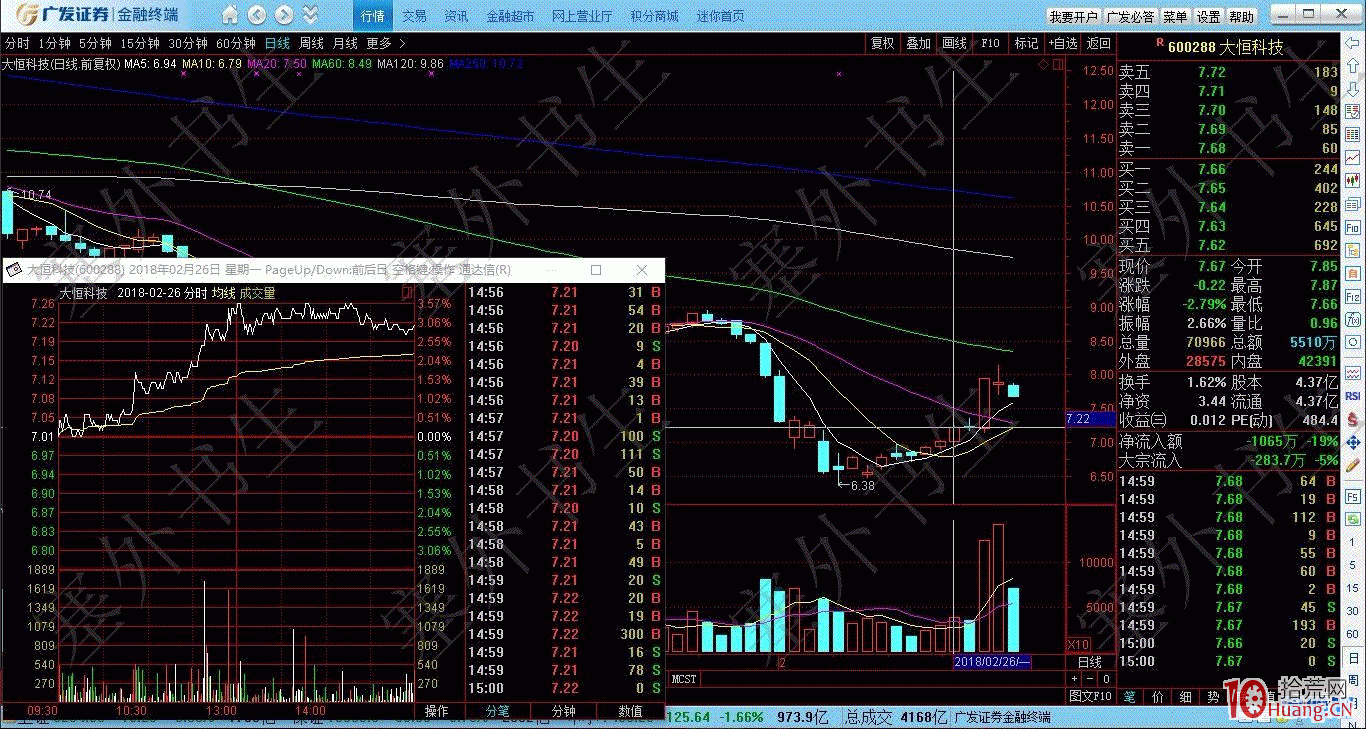Open the 积分商城 tab

pyautogui.click(x=654, y=16)
